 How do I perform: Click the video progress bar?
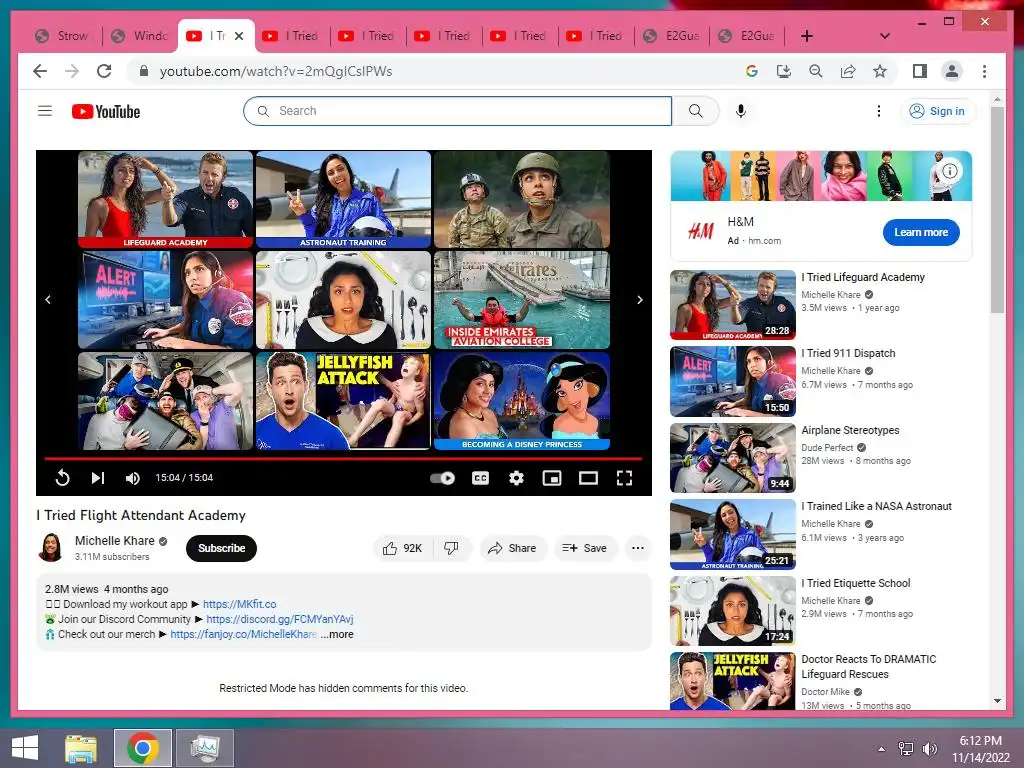(x=344, y=459)
